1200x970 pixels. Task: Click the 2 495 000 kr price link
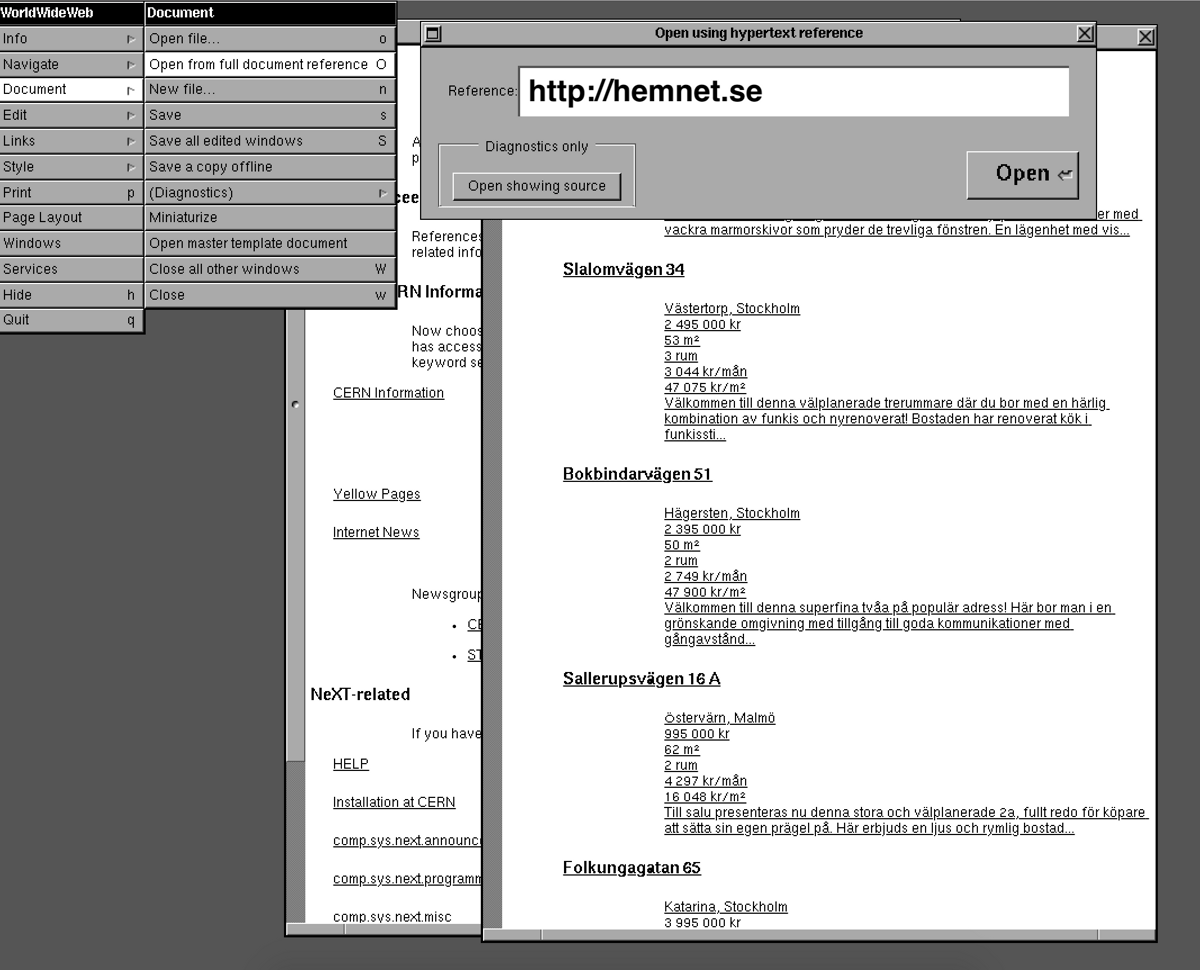pos(702,325)
